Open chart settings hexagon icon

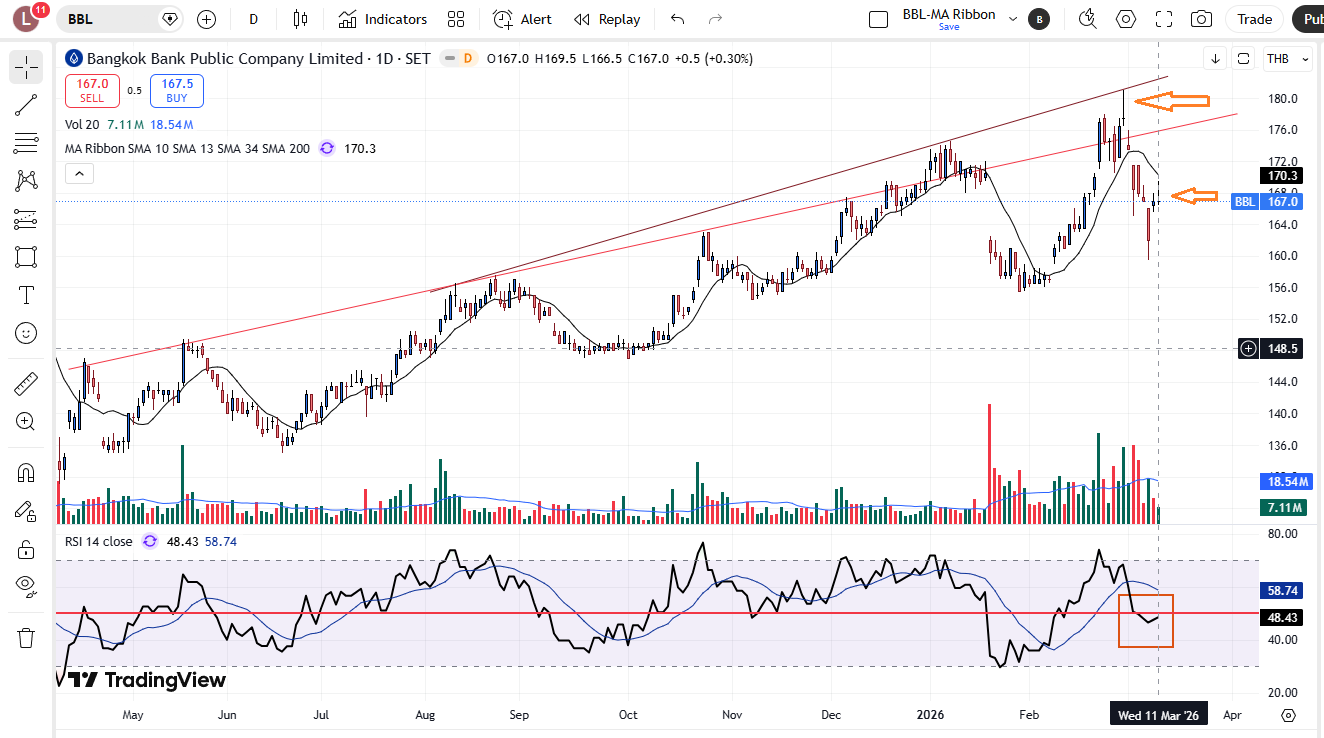tap(1126, 19)
